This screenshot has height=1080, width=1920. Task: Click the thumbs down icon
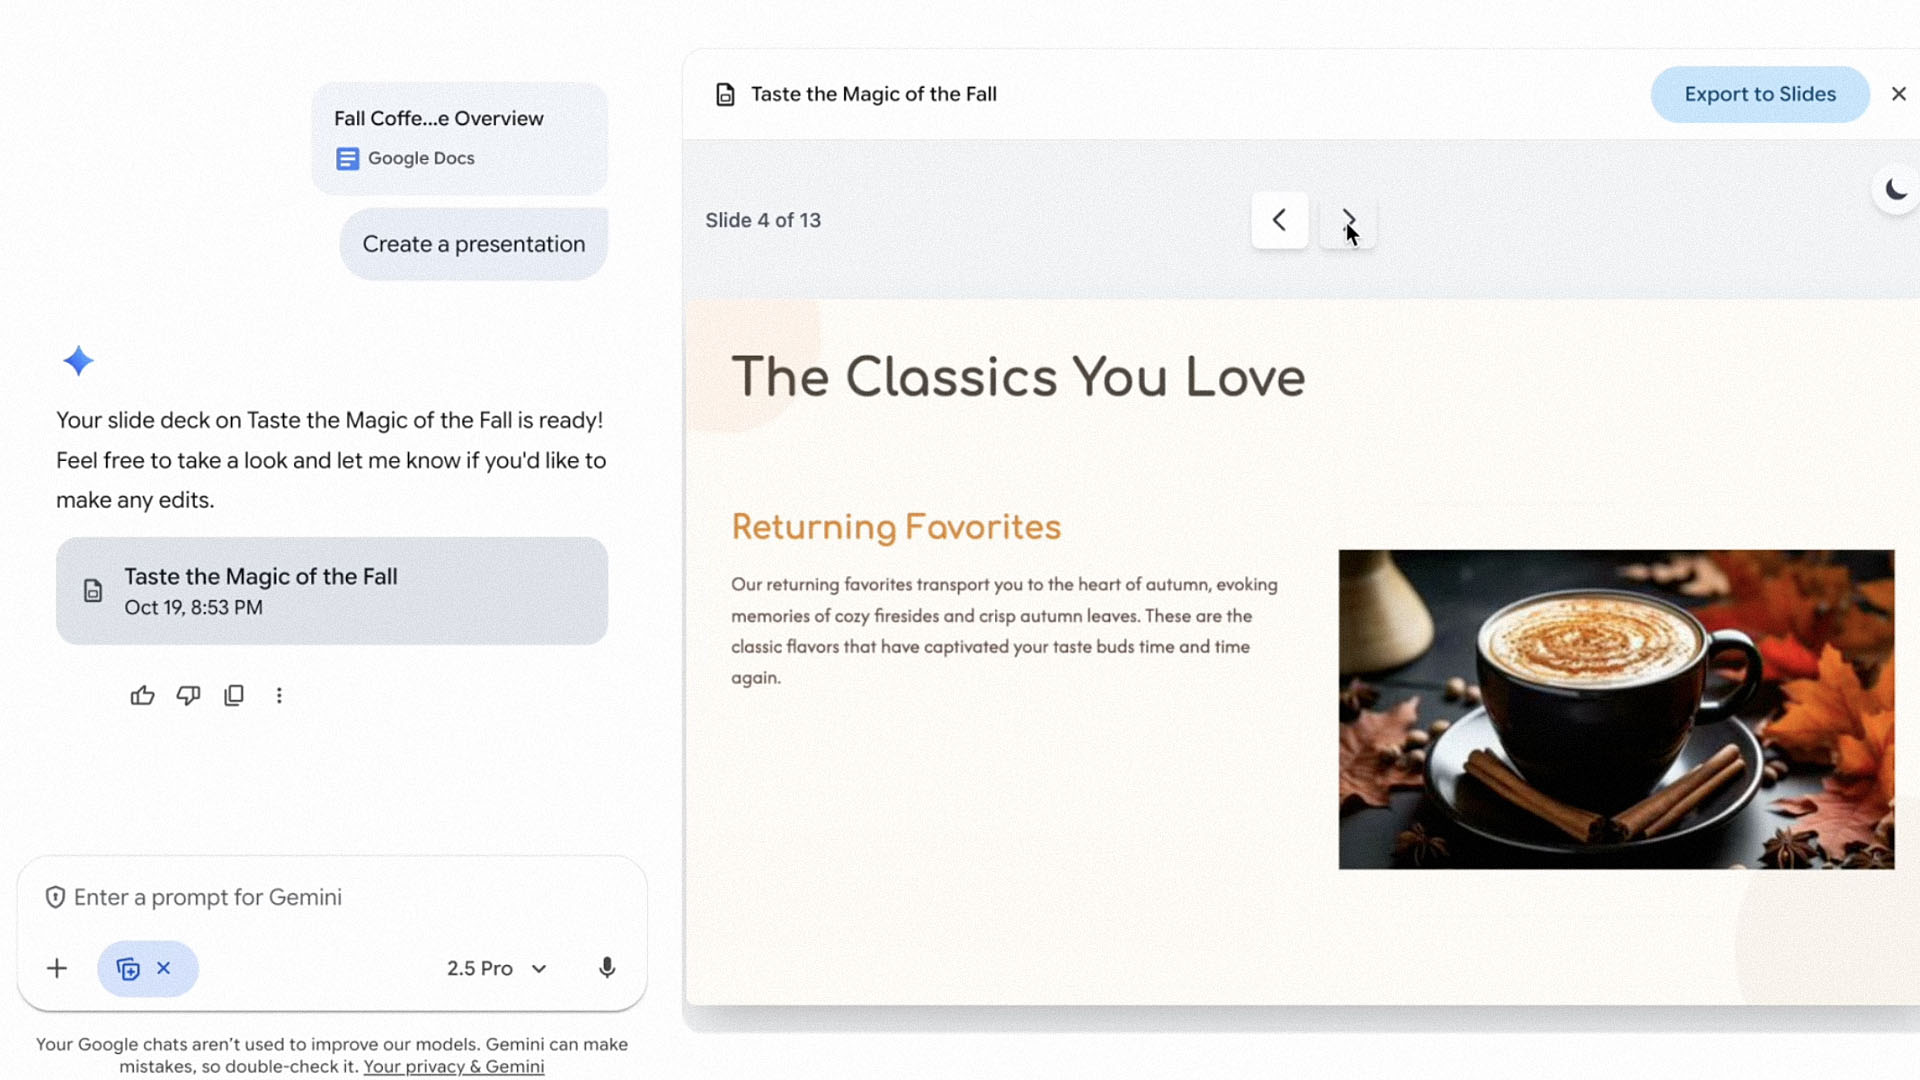coord(188,696)
